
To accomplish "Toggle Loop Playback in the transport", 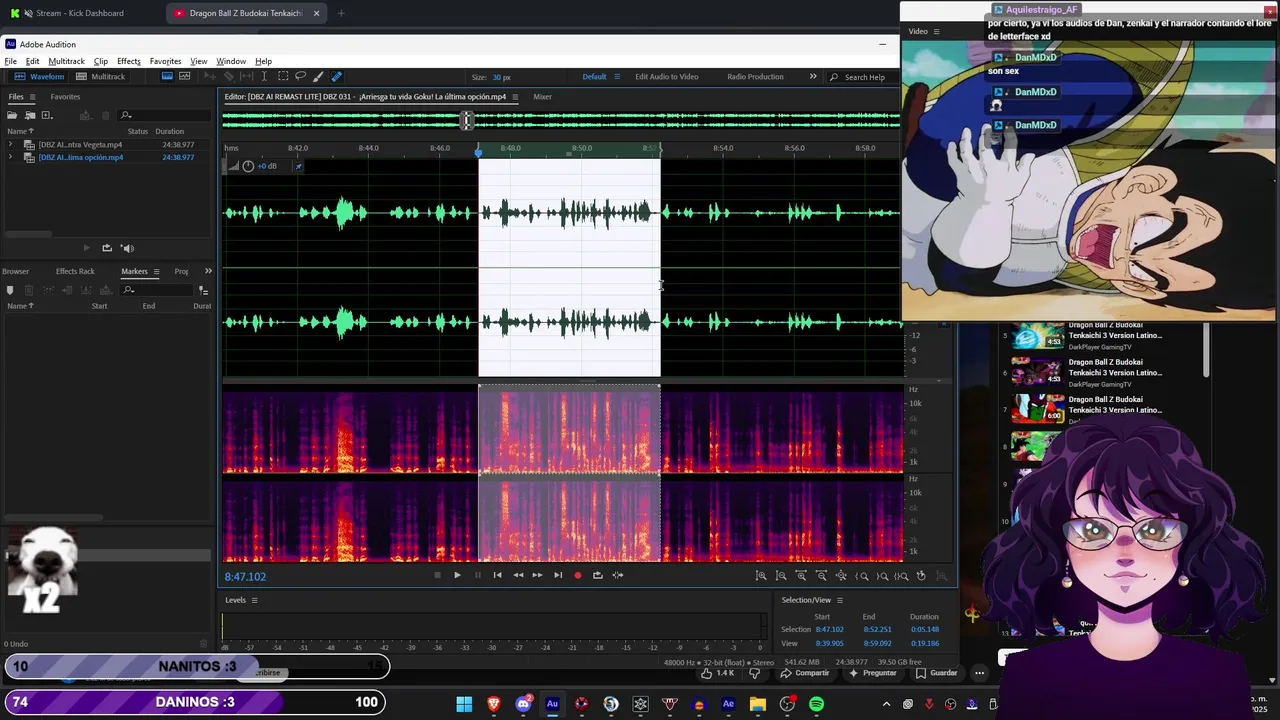I will point(597,575).
